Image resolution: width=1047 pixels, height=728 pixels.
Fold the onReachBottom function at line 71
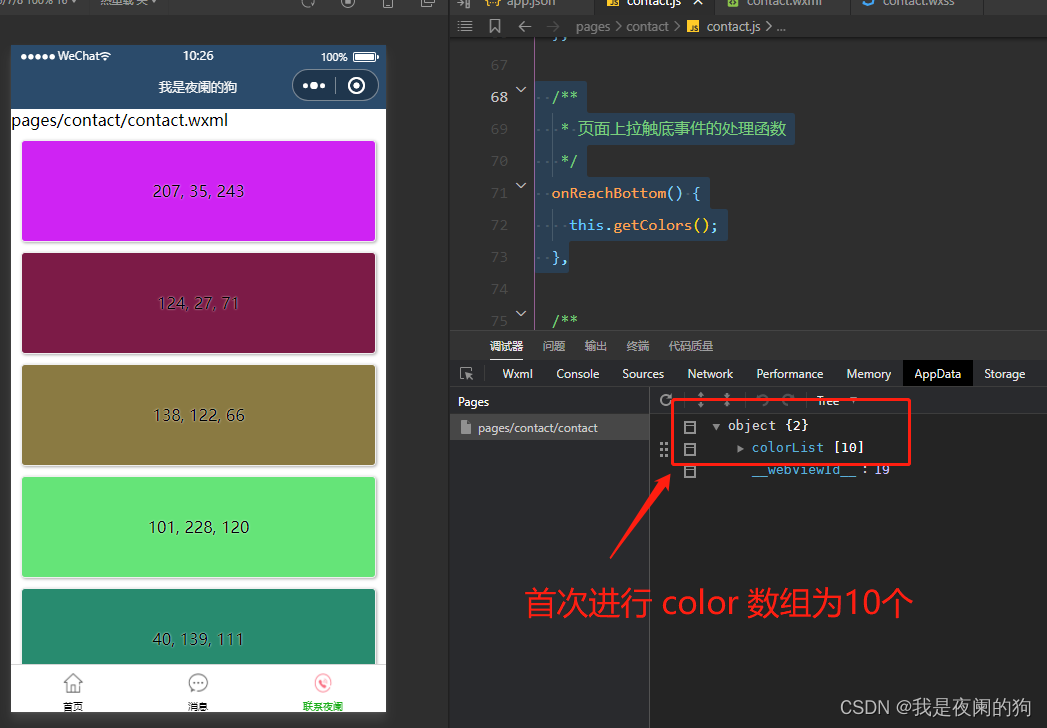521,185
